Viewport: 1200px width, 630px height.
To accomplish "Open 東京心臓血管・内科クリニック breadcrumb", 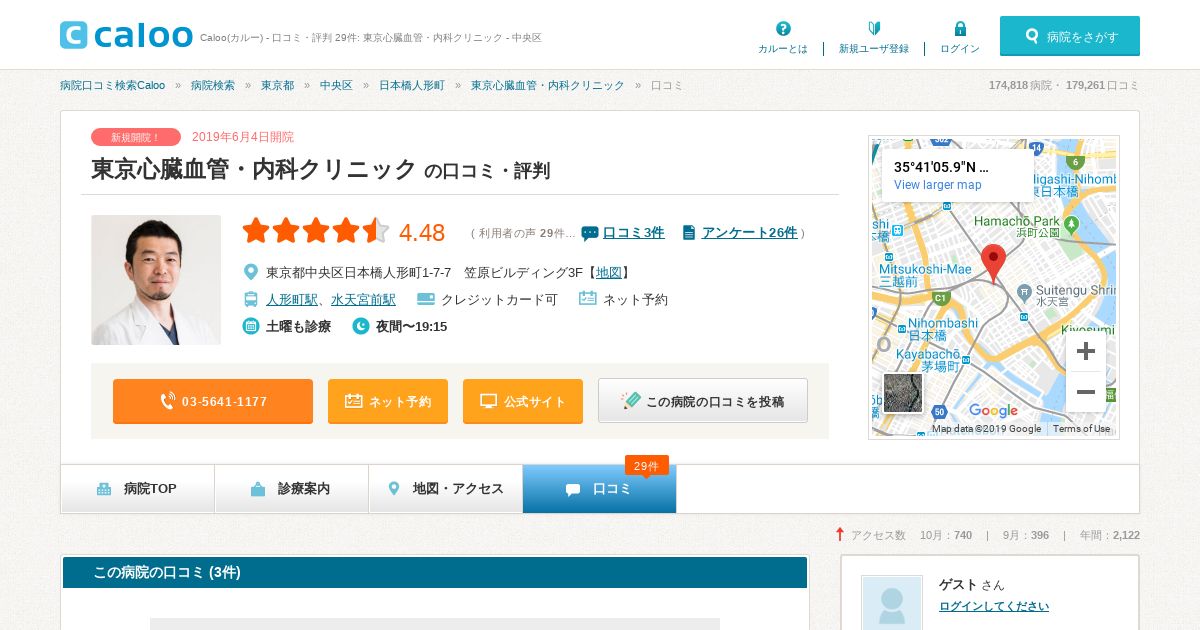I will [548, 85].
